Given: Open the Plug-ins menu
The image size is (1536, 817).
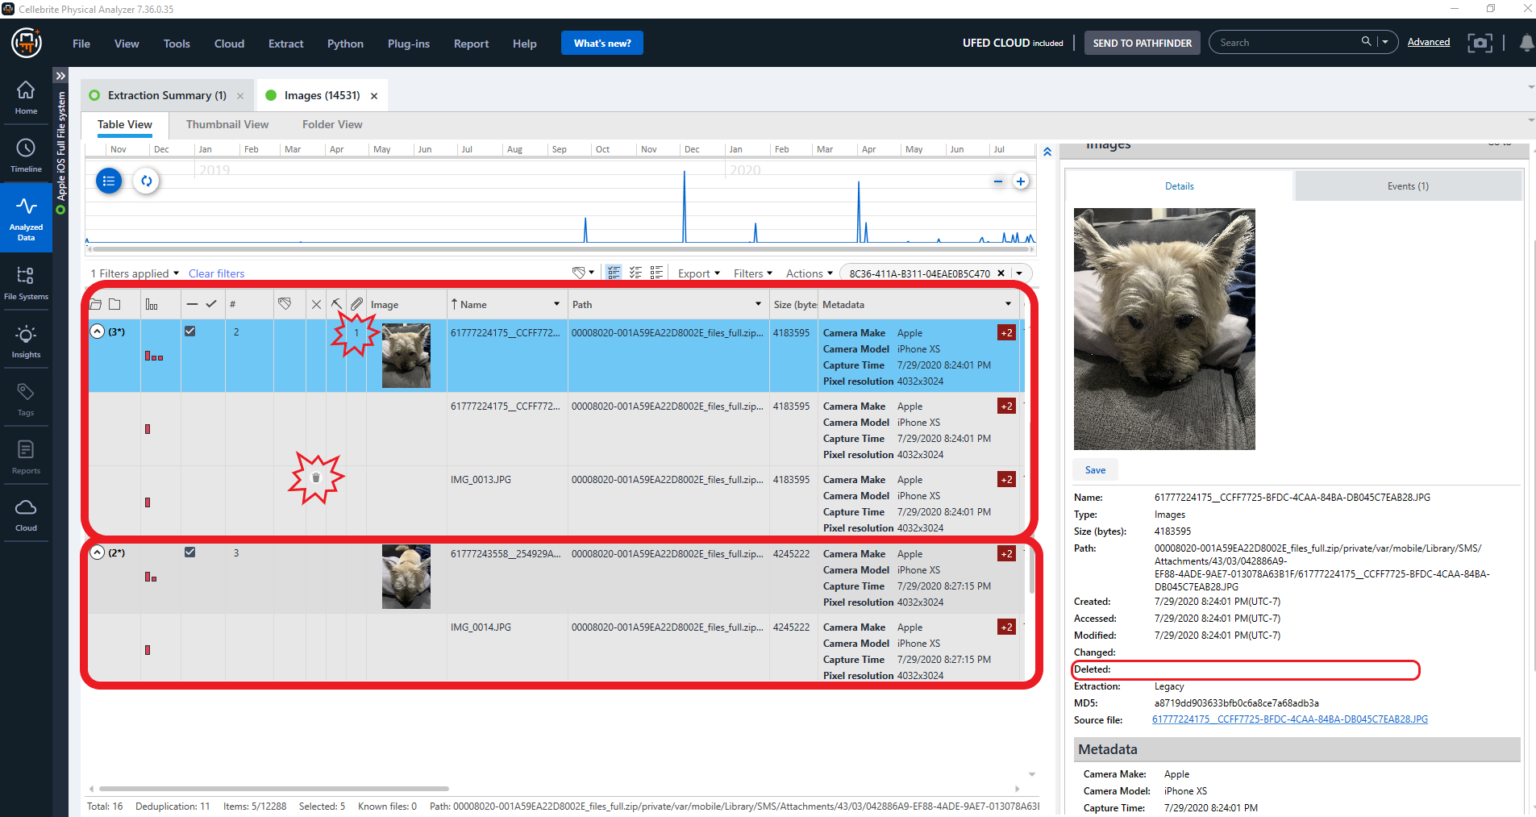Looking at the screenshot, I should (x=408, y=44).
